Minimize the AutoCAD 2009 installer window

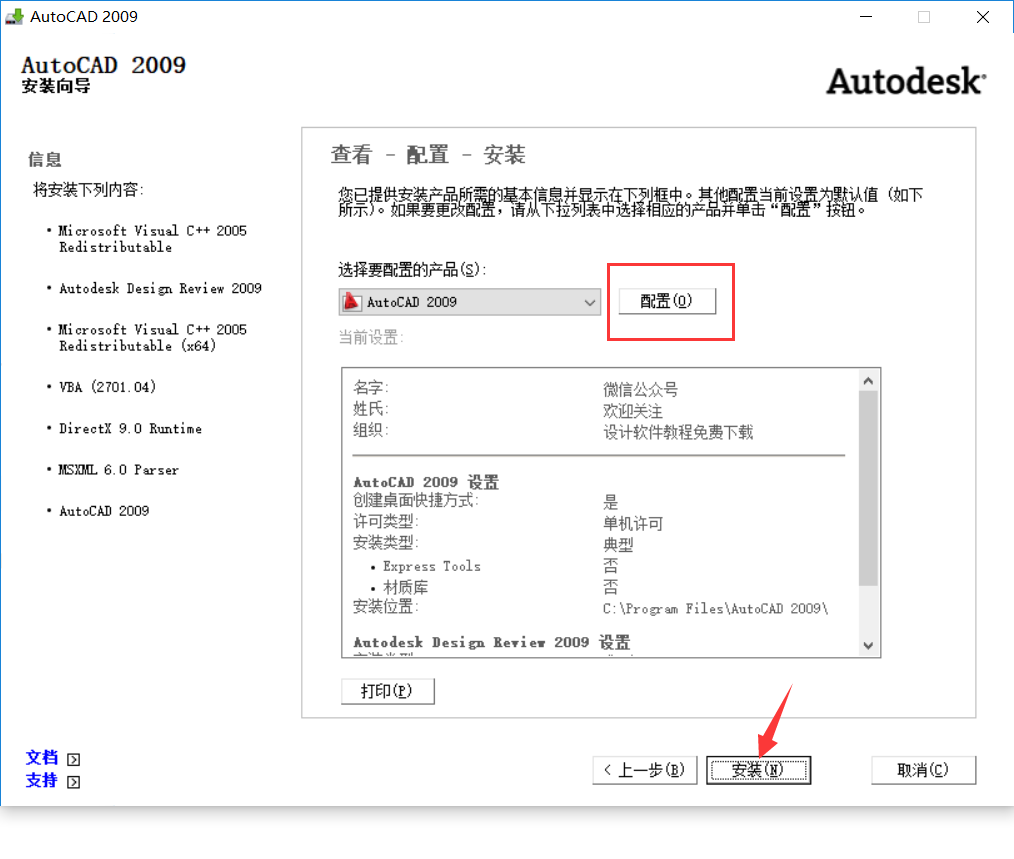[x=866, y=17]
